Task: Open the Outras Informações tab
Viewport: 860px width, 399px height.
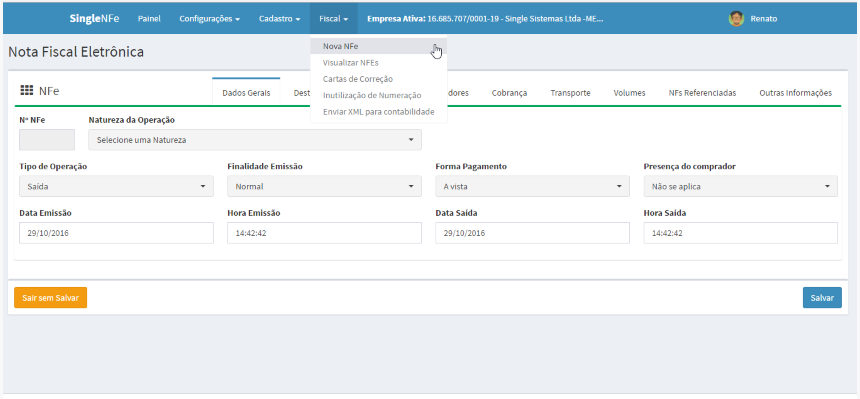Action: 795,93
